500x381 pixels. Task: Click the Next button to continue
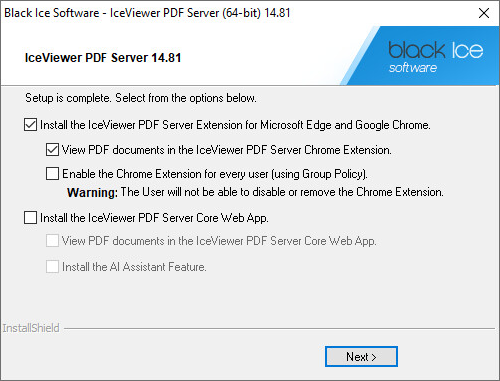click(x=361, y=357)
